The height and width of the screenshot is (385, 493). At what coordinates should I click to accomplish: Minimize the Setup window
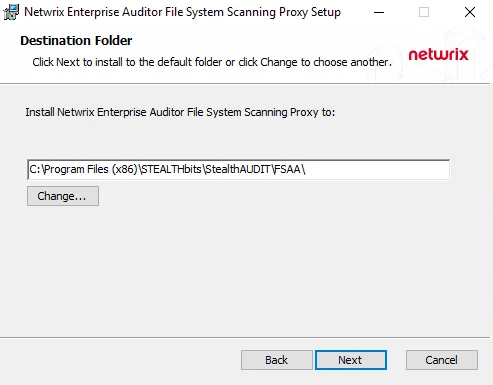pyautogui.click(x=379, y=12)
